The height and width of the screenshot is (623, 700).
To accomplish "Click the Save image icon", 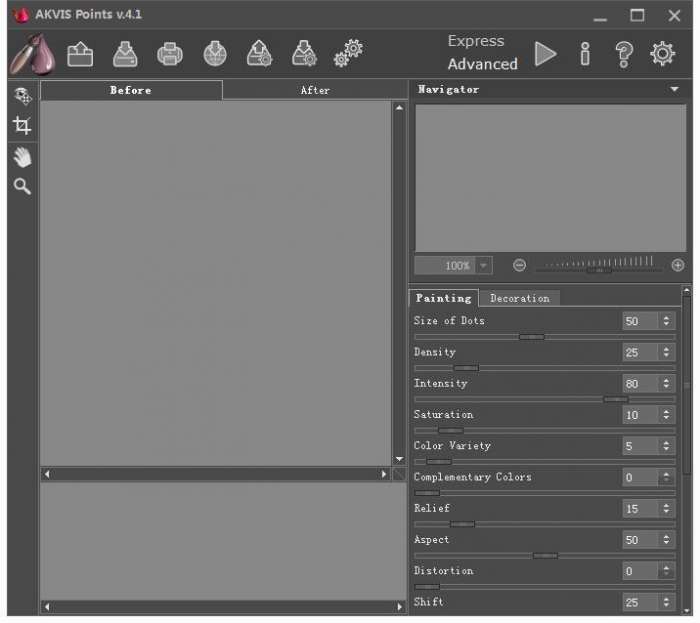I will point(125,54).
